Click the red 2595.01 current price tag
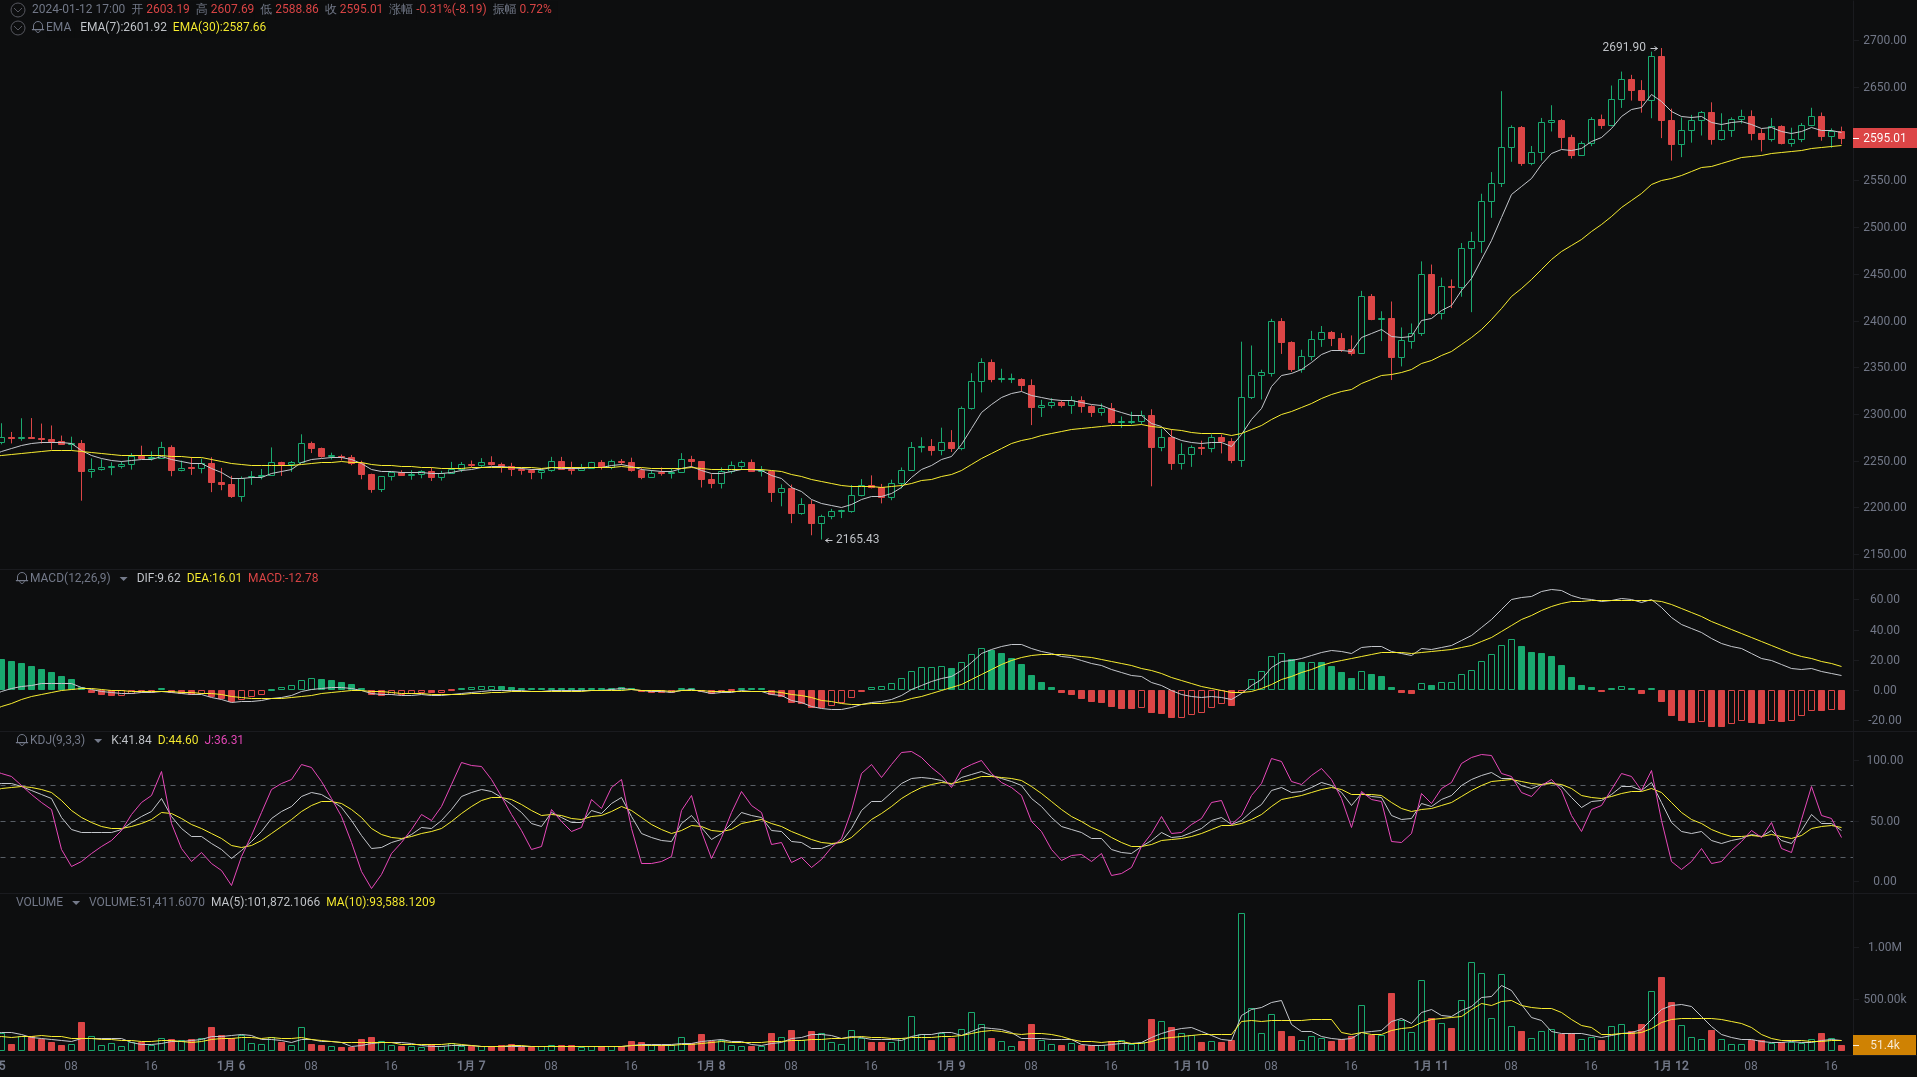1917x1077 pixels. pos(1884,138)
